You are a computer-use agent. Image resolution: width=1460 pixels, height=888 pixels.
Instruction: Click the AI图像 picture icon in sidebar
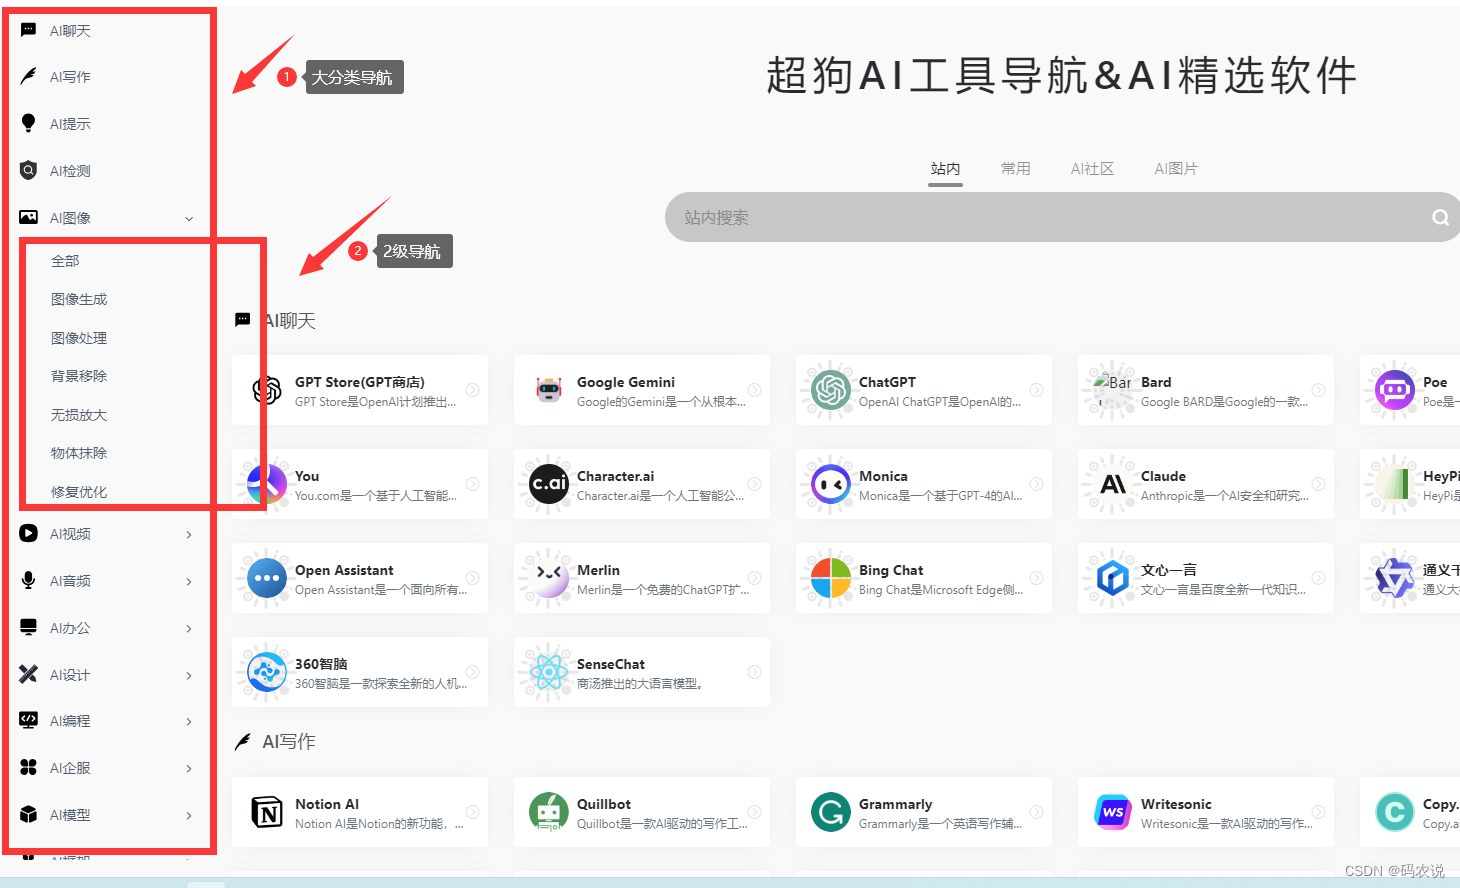pos(29,217)
